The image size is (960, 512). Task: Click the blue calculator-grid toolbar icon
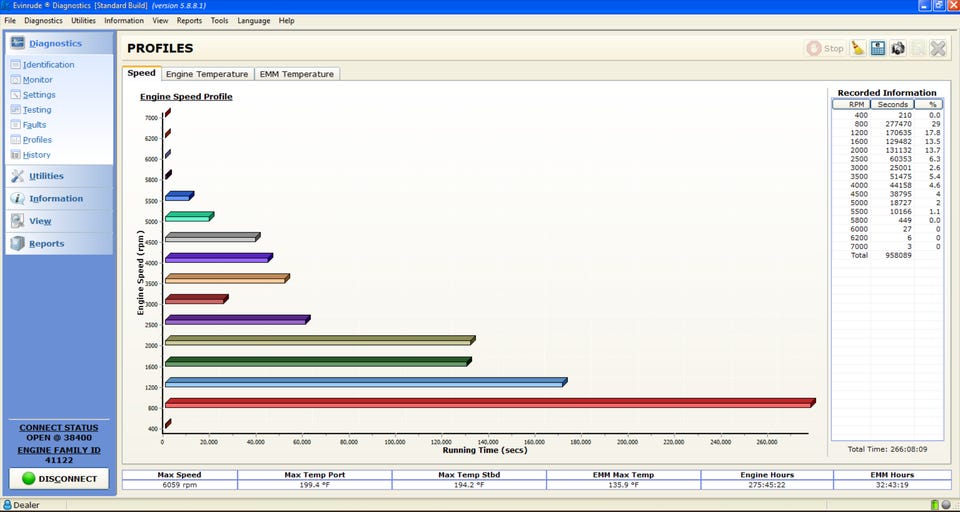click(878, 48)
